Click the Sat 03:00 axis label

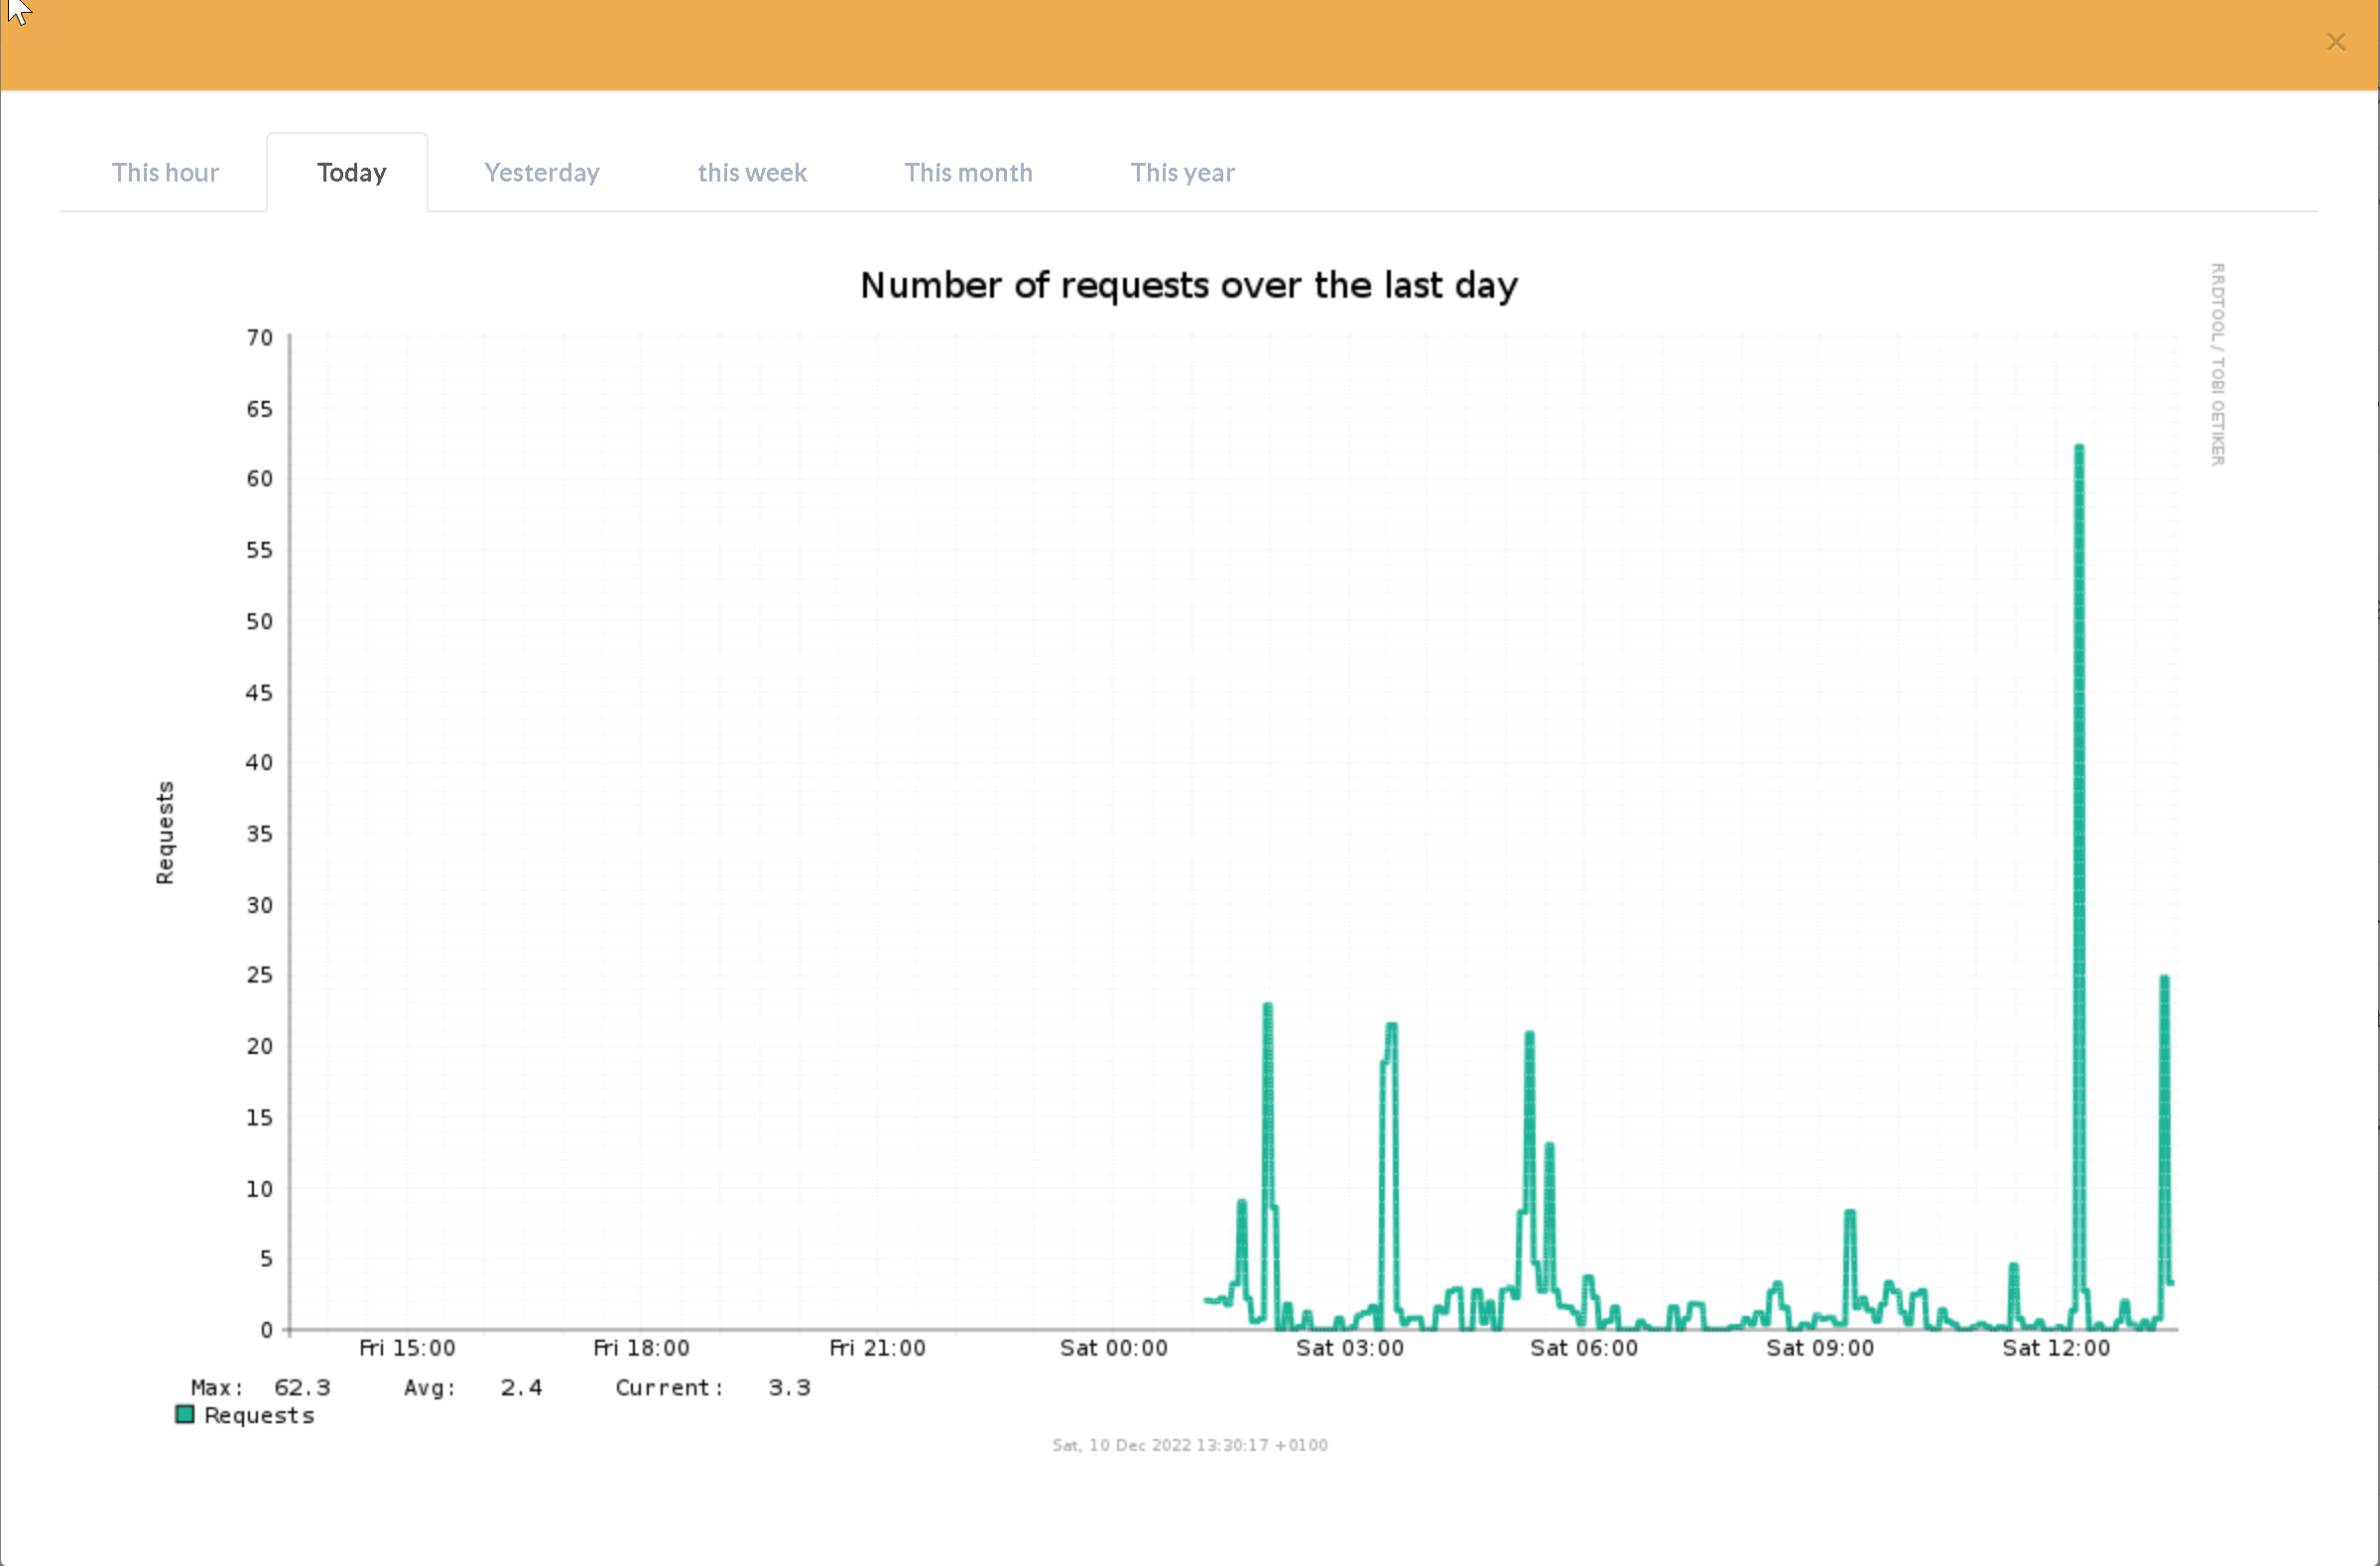(x=1349, y=1348)
